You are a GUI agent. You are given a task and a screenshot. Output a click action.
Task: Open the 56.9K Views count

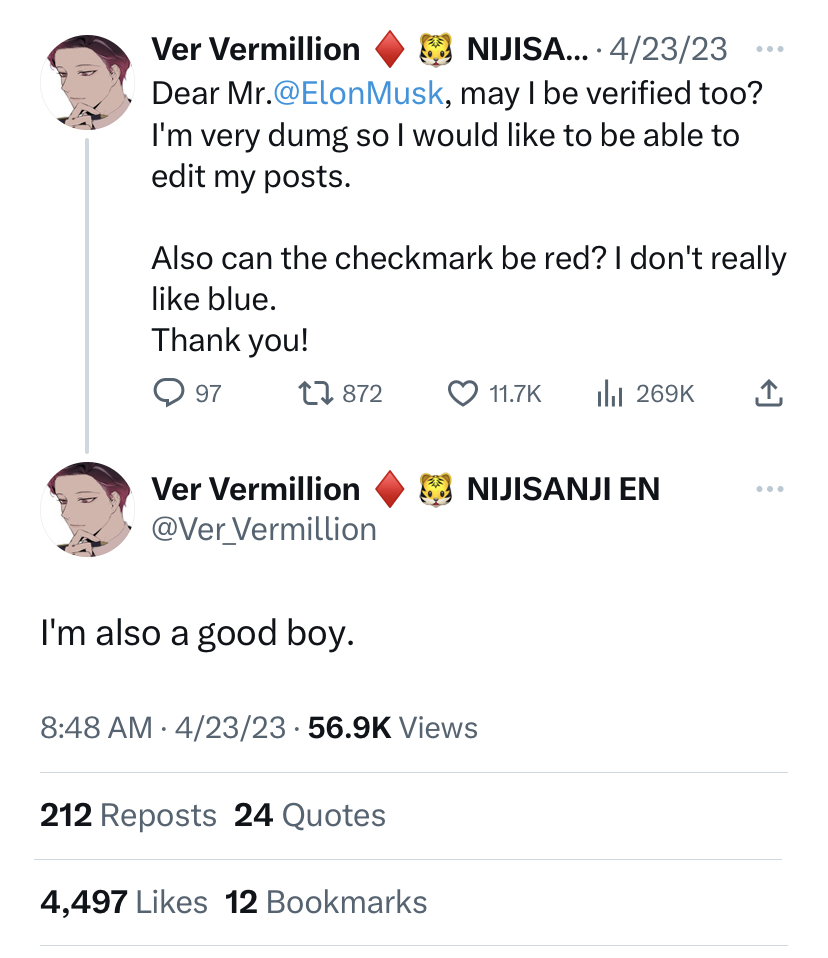tap(393, 727)
